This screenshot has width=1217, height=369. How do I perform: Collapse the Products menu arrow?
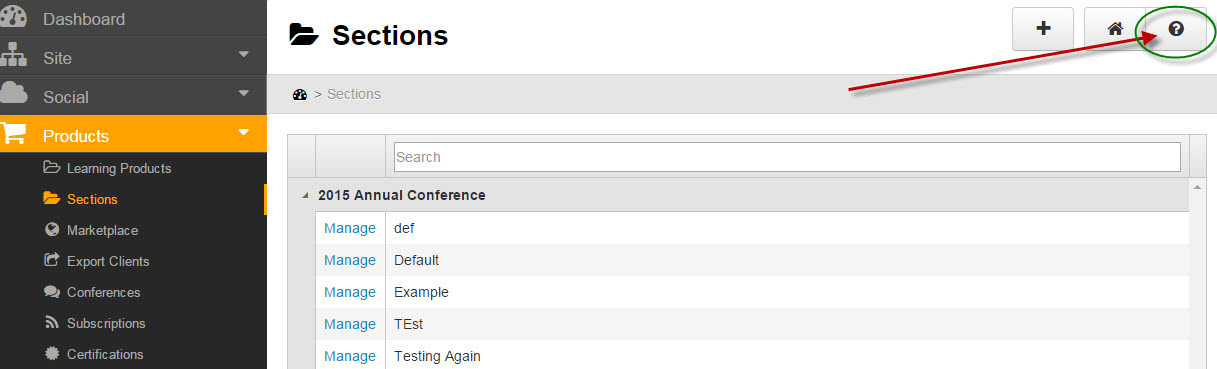click(243, 132)
